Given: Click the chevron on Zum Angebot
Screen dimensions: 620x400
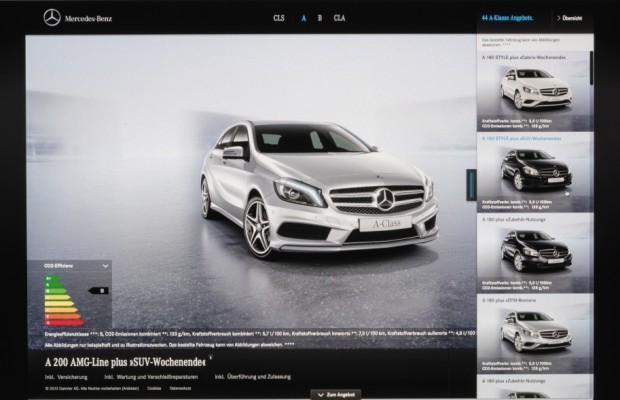Looking at the screenshot, I should (321, 395).
